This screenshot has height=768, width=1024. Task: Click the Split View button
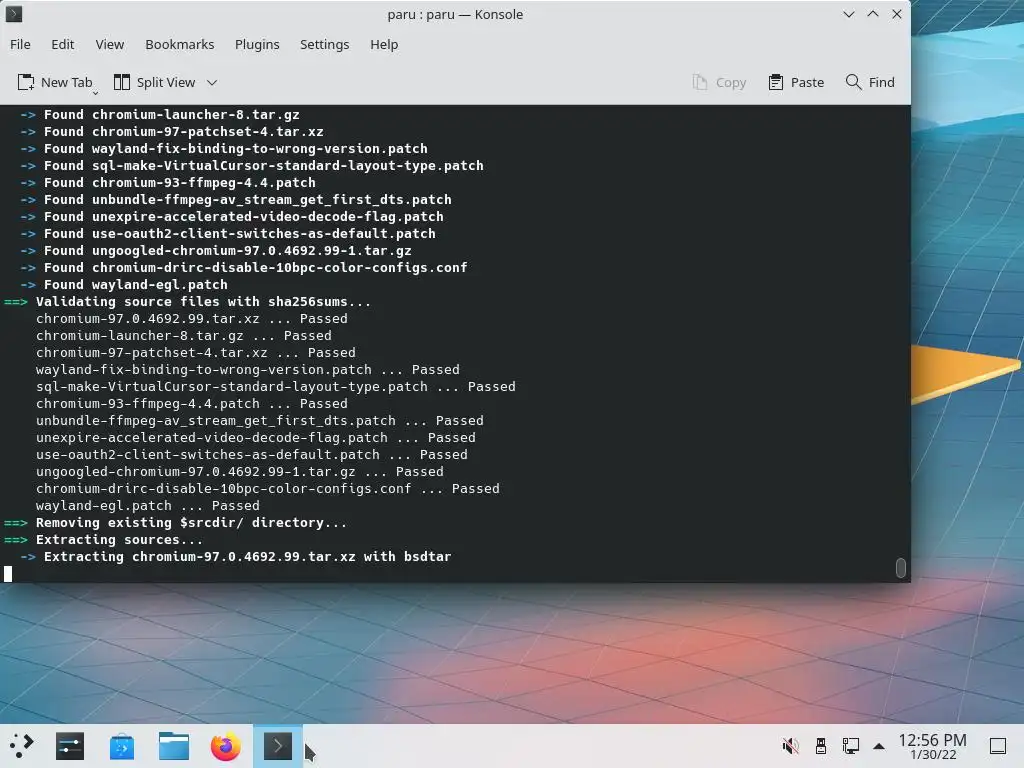155,82
